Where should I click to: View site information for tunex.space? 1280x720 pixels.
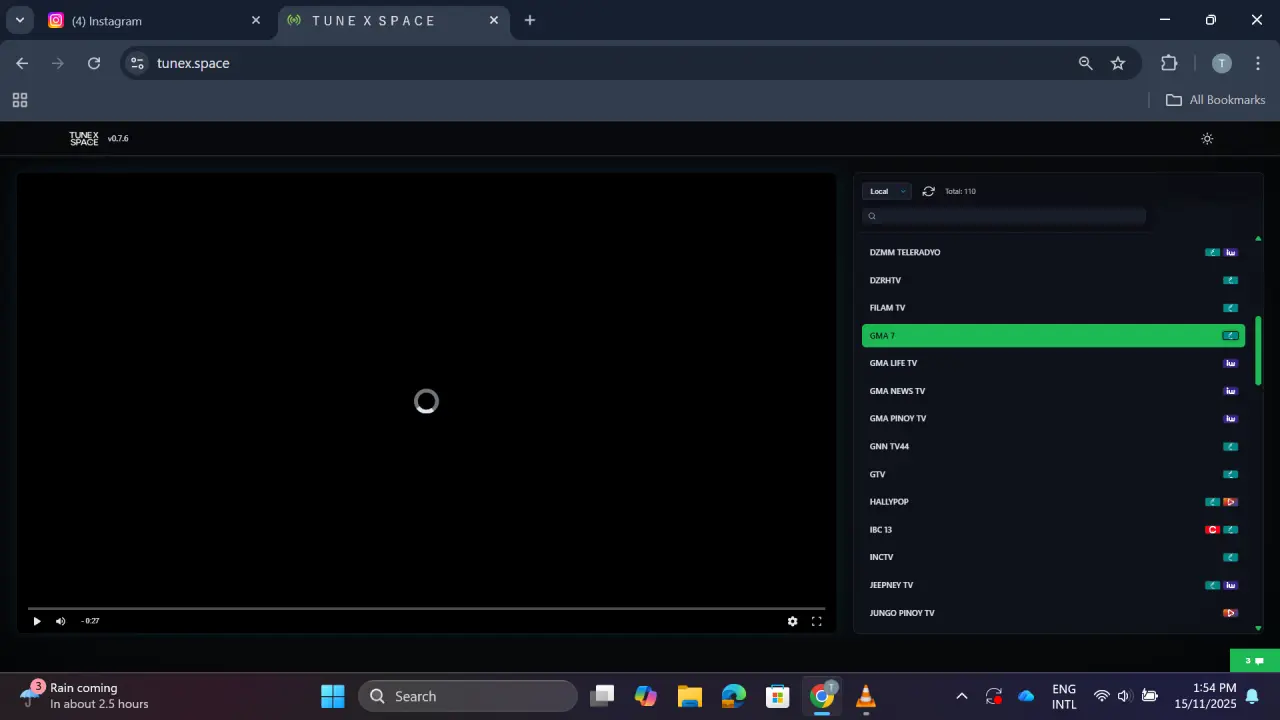pos(137,63)
